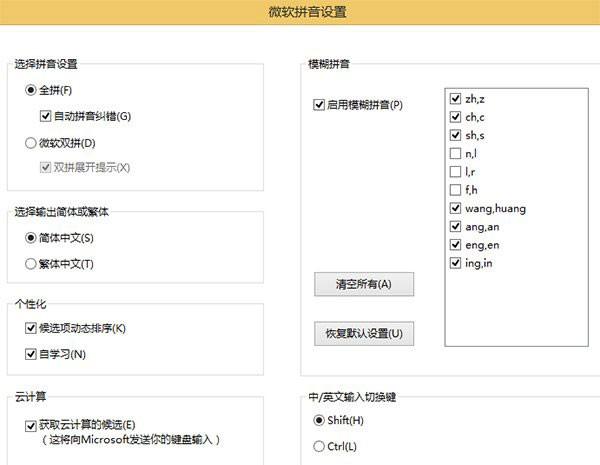The width and height of the screenshot is (600, 465).
Task: Enable the n,l fuzzy pair
Action: [456, 154]
